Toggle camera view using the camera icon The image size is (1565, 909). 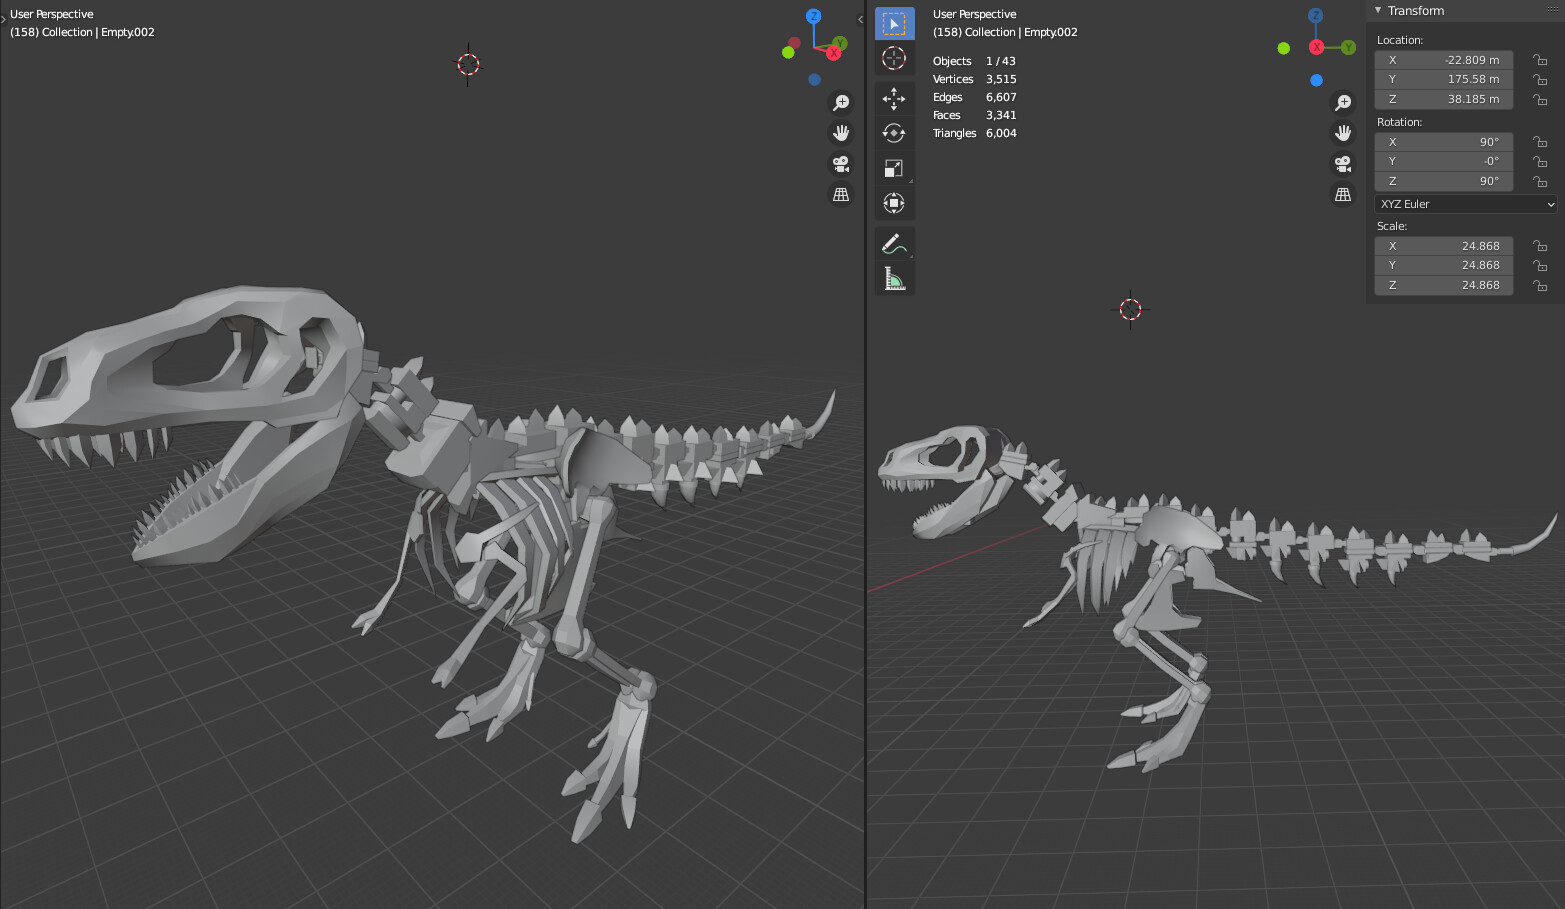pyautogui.click(x=841, y=163)
